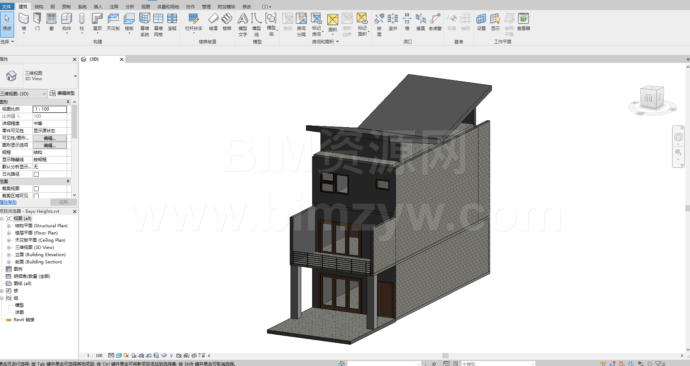
Task: Open the File (文件) menu
Action: tap(7, 7)
